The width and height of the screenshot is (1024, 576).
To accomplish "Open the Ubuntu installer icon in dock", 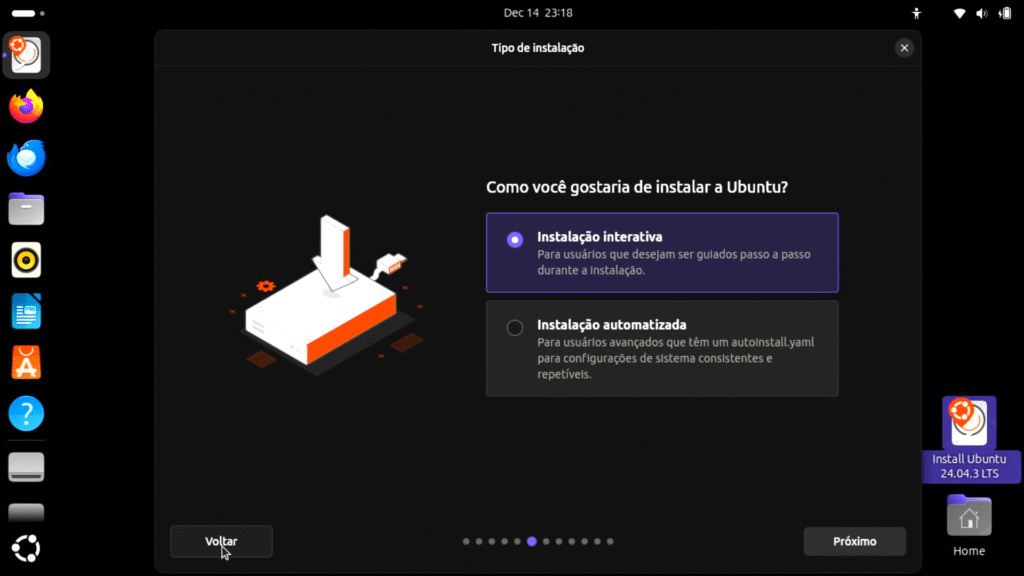I will click(x=26, y=56).
